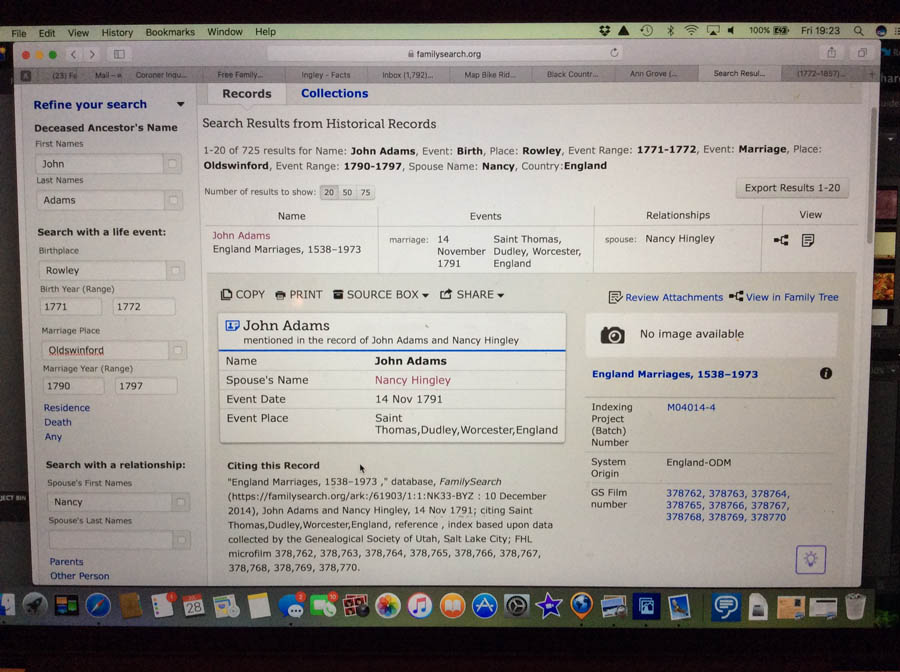
Task: Open the Review Attachments link
Action: click(666, 297)
